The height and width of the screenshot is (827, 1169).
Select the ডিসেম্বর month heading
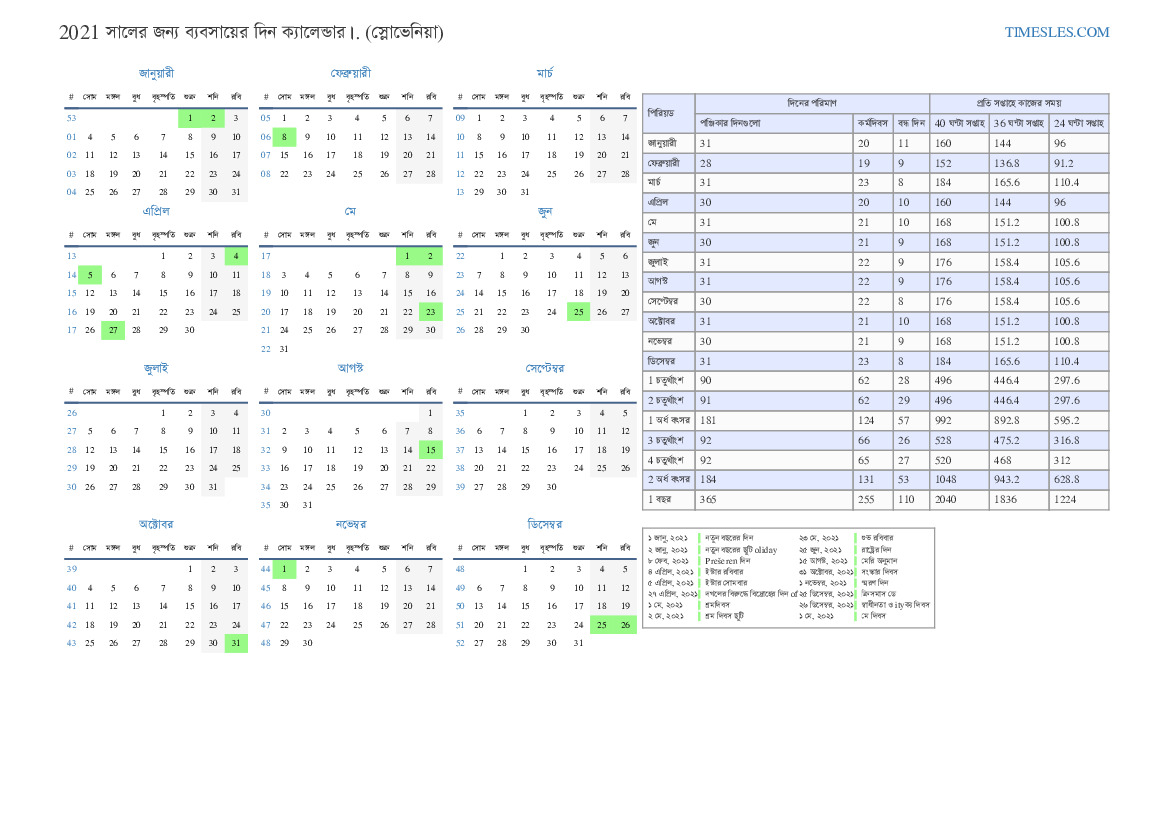545,524
